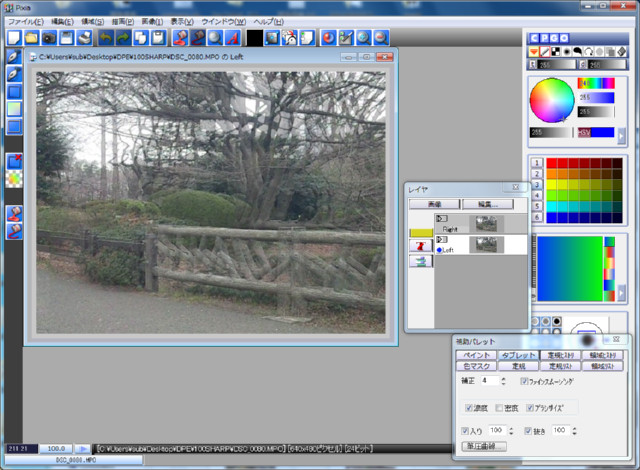640x470 pixels.
Task: Click the magnifying glass toolbar icon
Action: 215,38
